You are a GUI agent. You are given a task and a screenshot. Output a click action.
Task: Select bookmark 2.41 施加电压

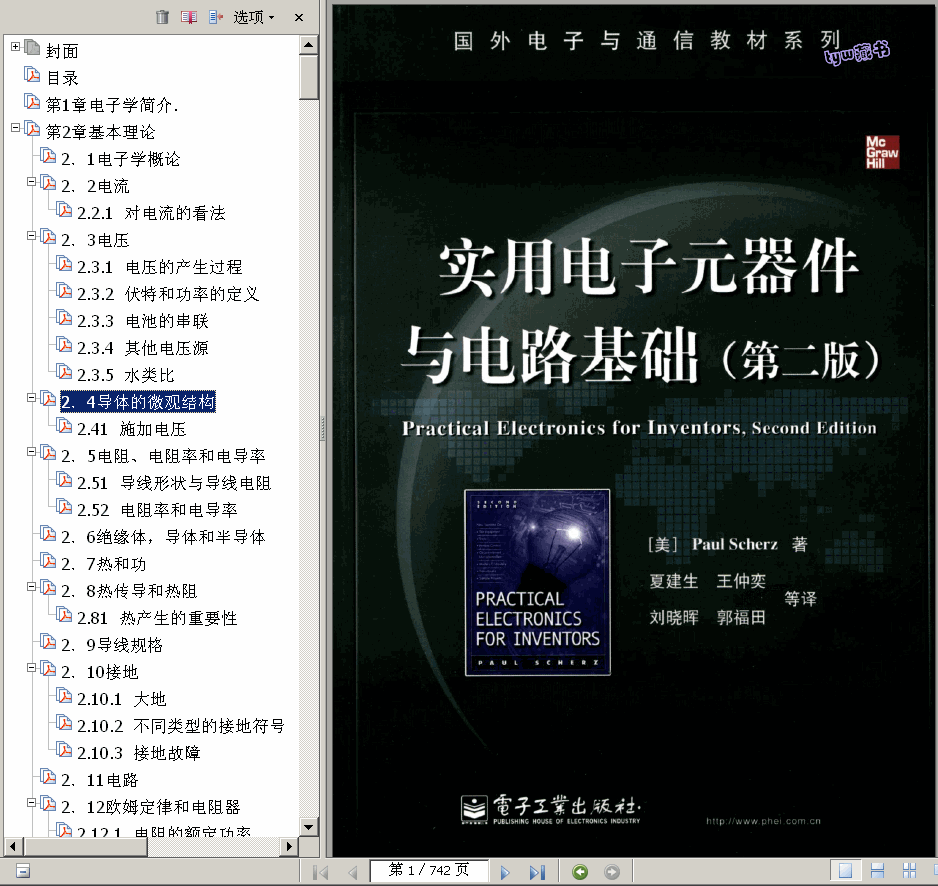tap(132, 429)
